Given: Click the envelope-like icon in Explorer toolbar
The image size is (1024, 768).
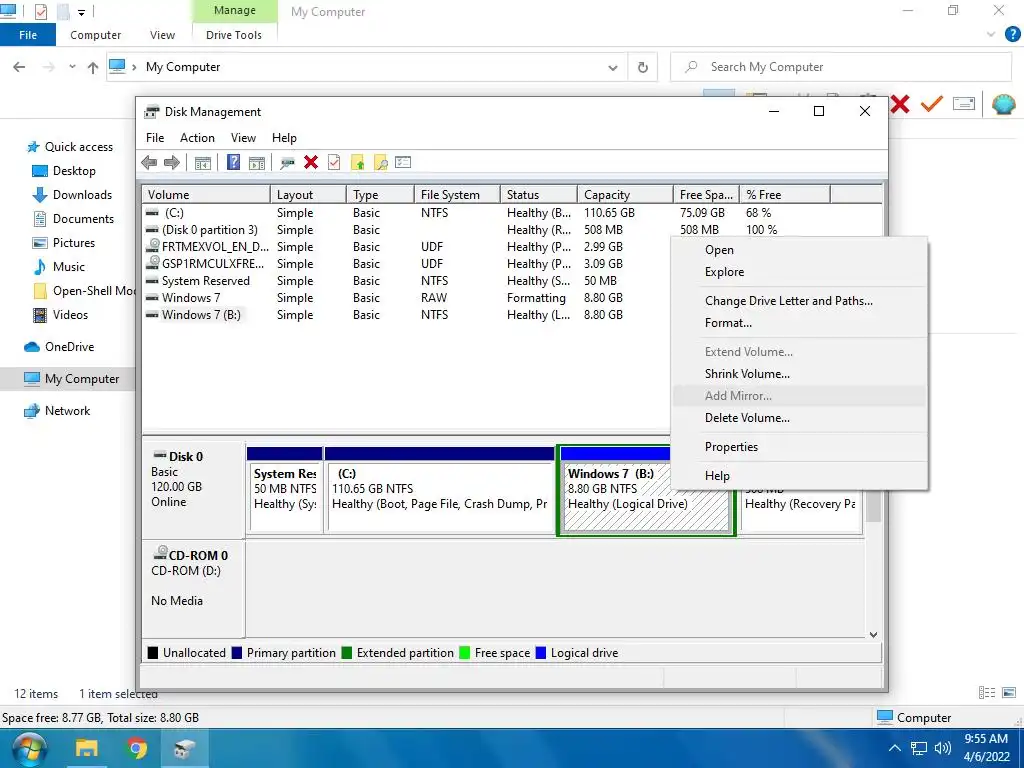Looking at the screenshot, I should (964, 103).
